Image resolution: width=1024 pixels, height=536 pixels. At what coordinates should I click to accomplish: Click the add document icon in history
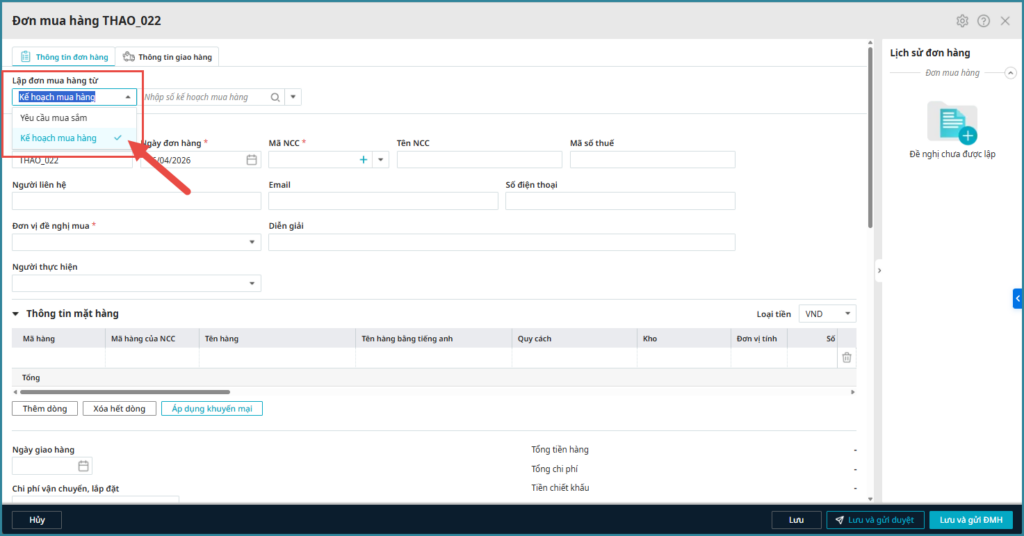coord(952,122)
